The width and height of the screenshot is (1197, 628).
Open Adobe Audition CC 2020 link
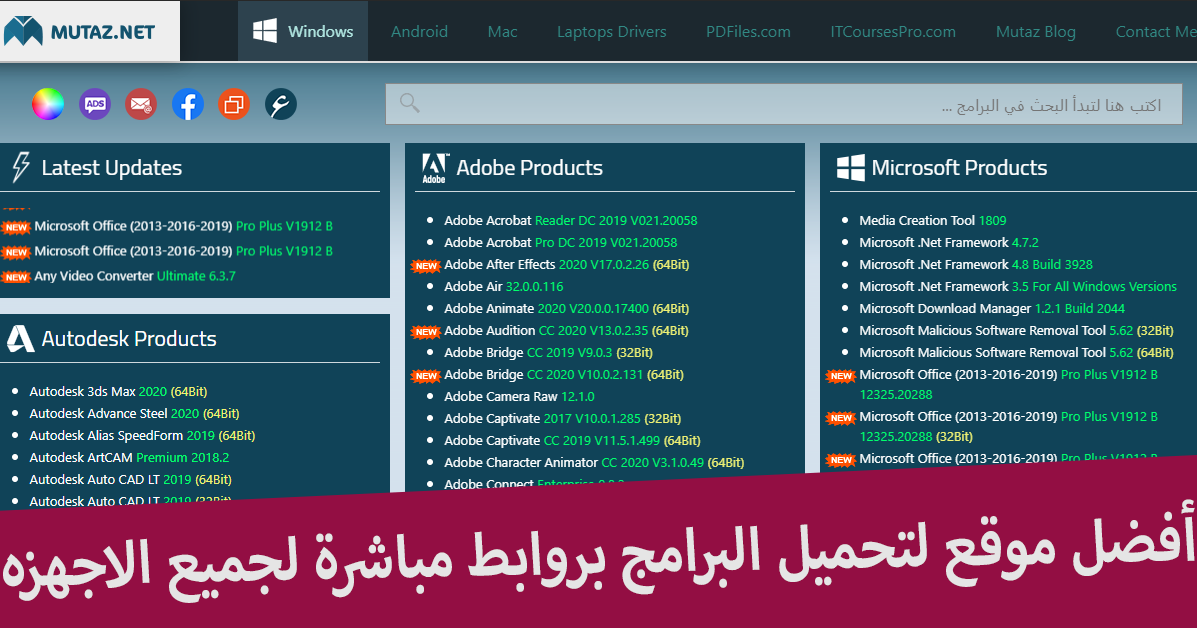tap(566, 330)
